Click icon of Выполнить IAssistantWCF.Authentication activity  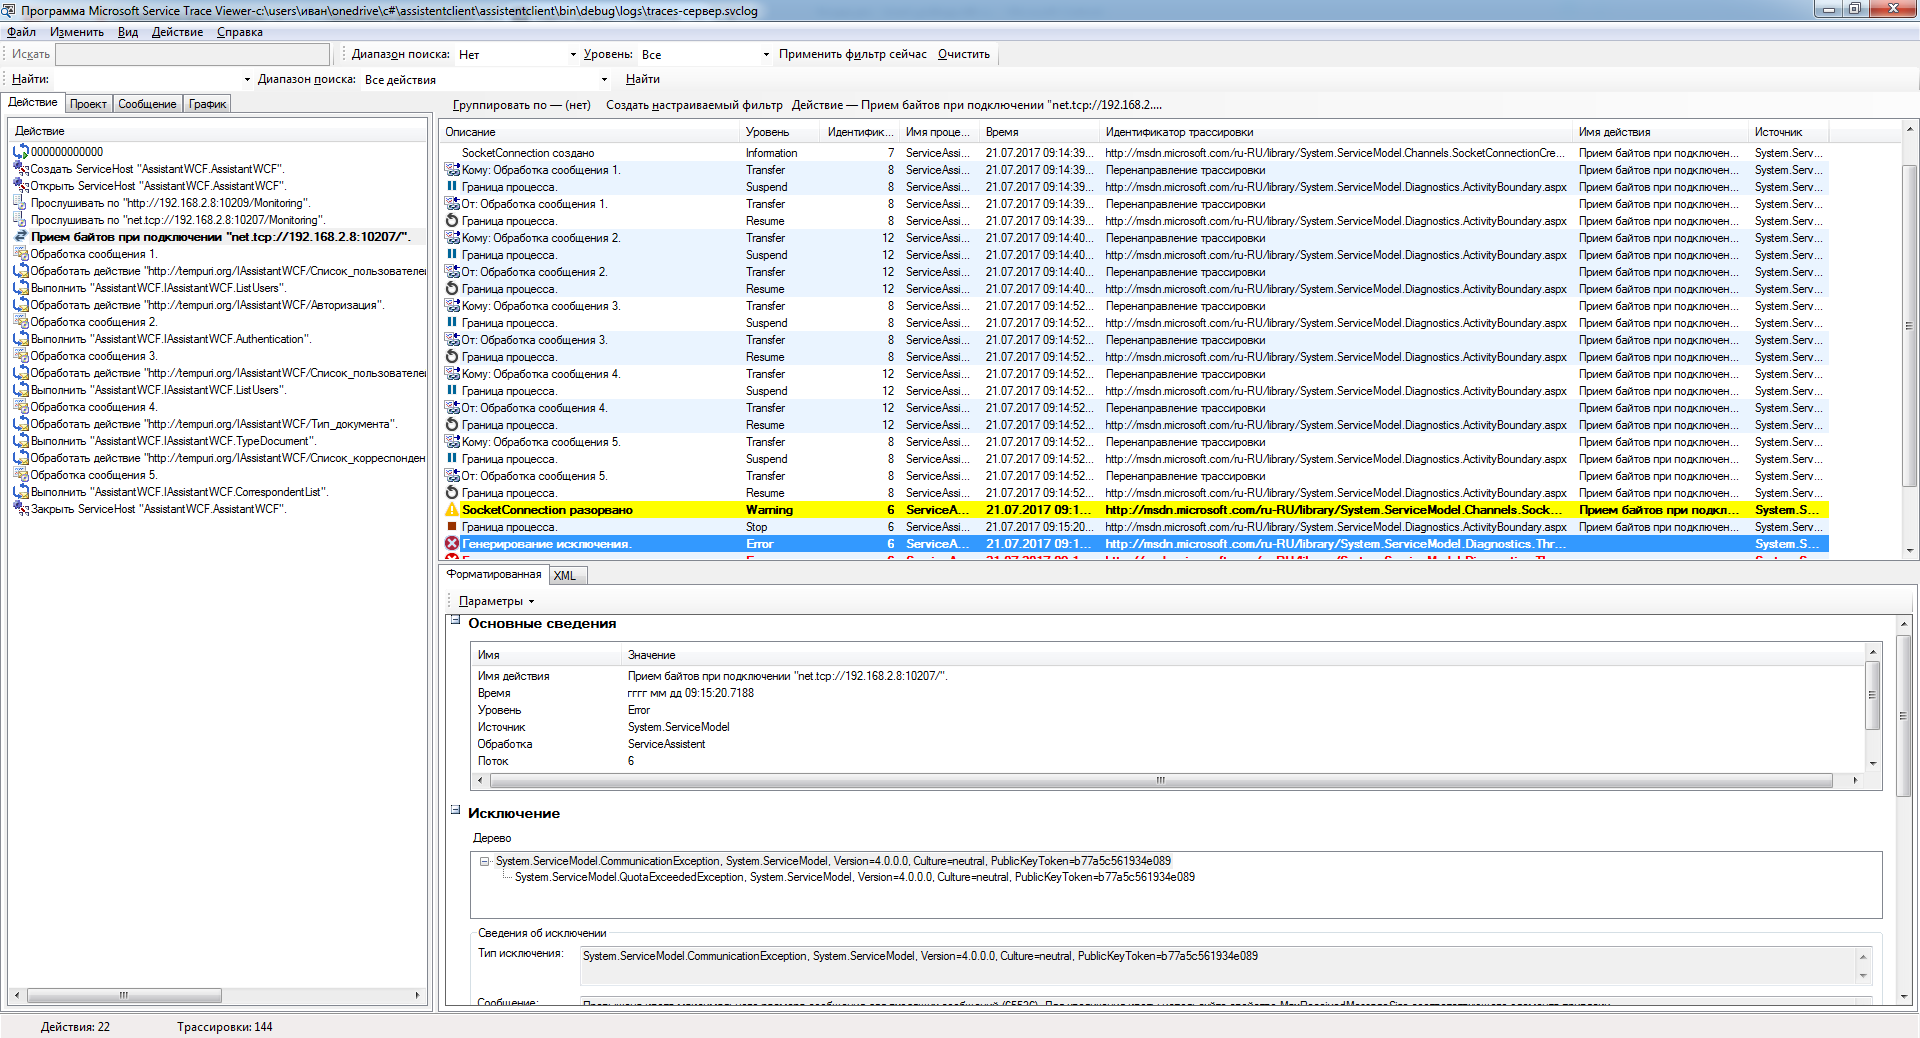(x=21, y=339)
